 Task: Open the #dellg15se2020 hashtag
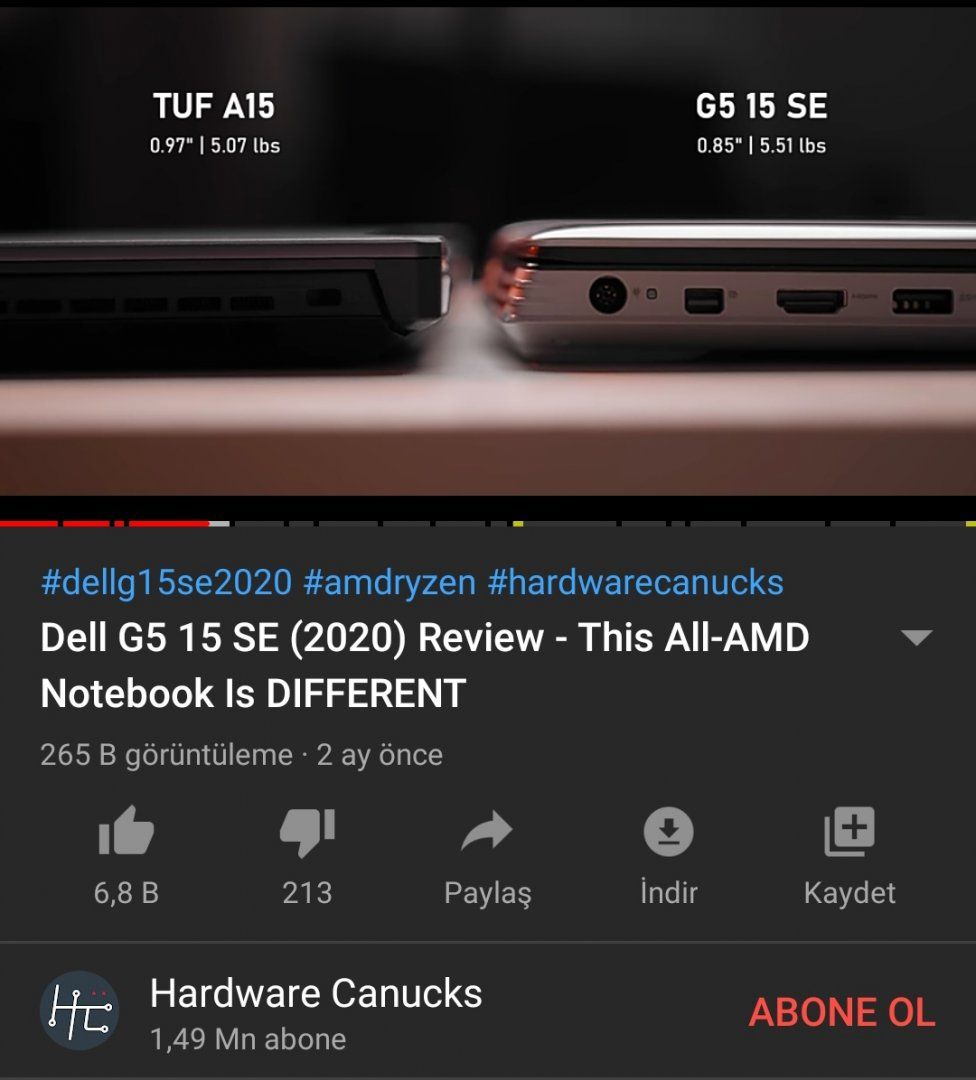pyautogui.click(x=166, y=582)
